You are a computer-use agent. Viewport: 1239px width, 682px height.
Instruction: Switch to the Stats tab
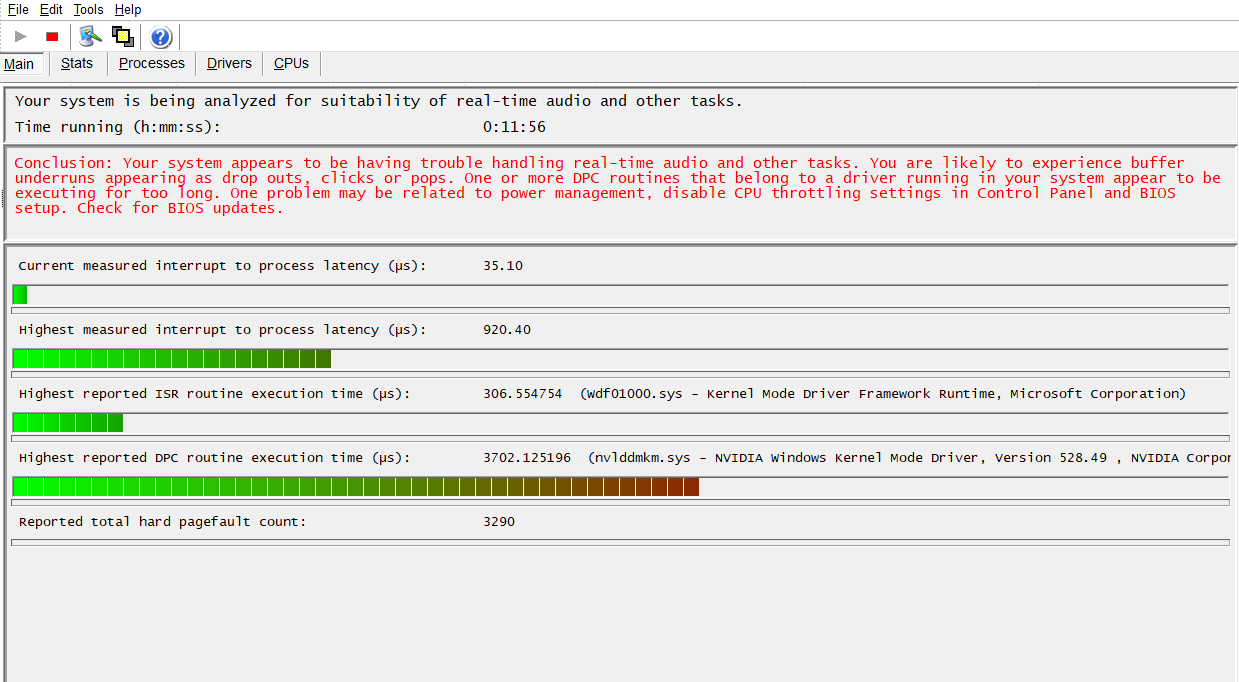click(77, 63)
